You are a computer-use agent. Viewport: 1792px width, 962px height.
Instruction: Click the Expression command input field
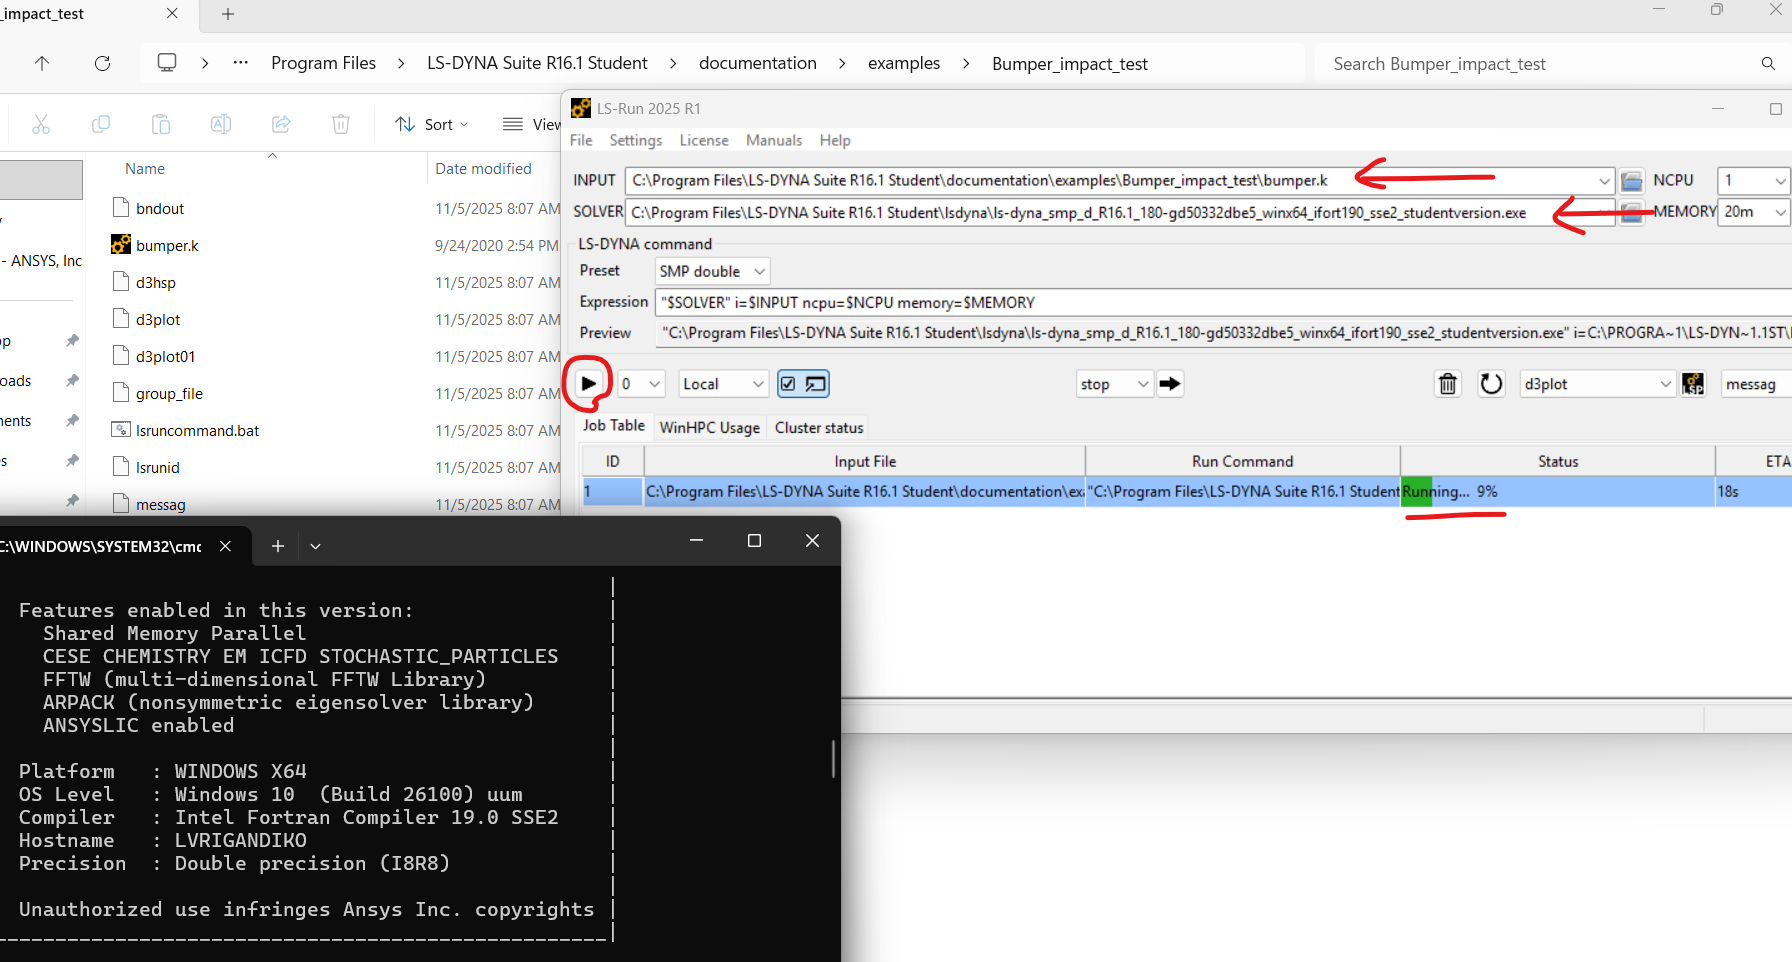[x=1223, y=302]
